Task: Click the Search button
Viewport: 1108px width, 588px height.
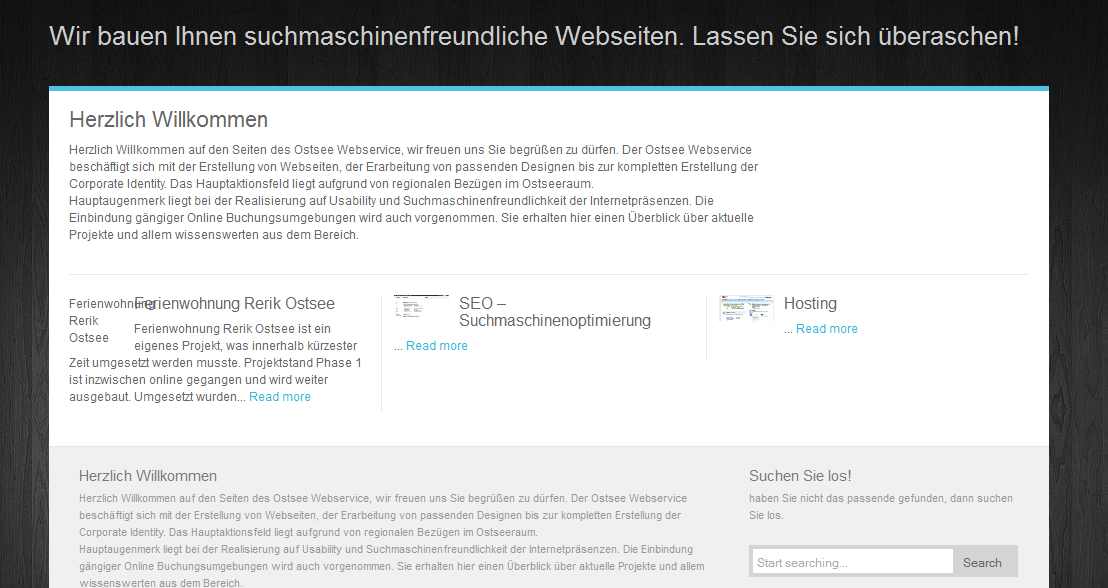Action: (982, 563)
